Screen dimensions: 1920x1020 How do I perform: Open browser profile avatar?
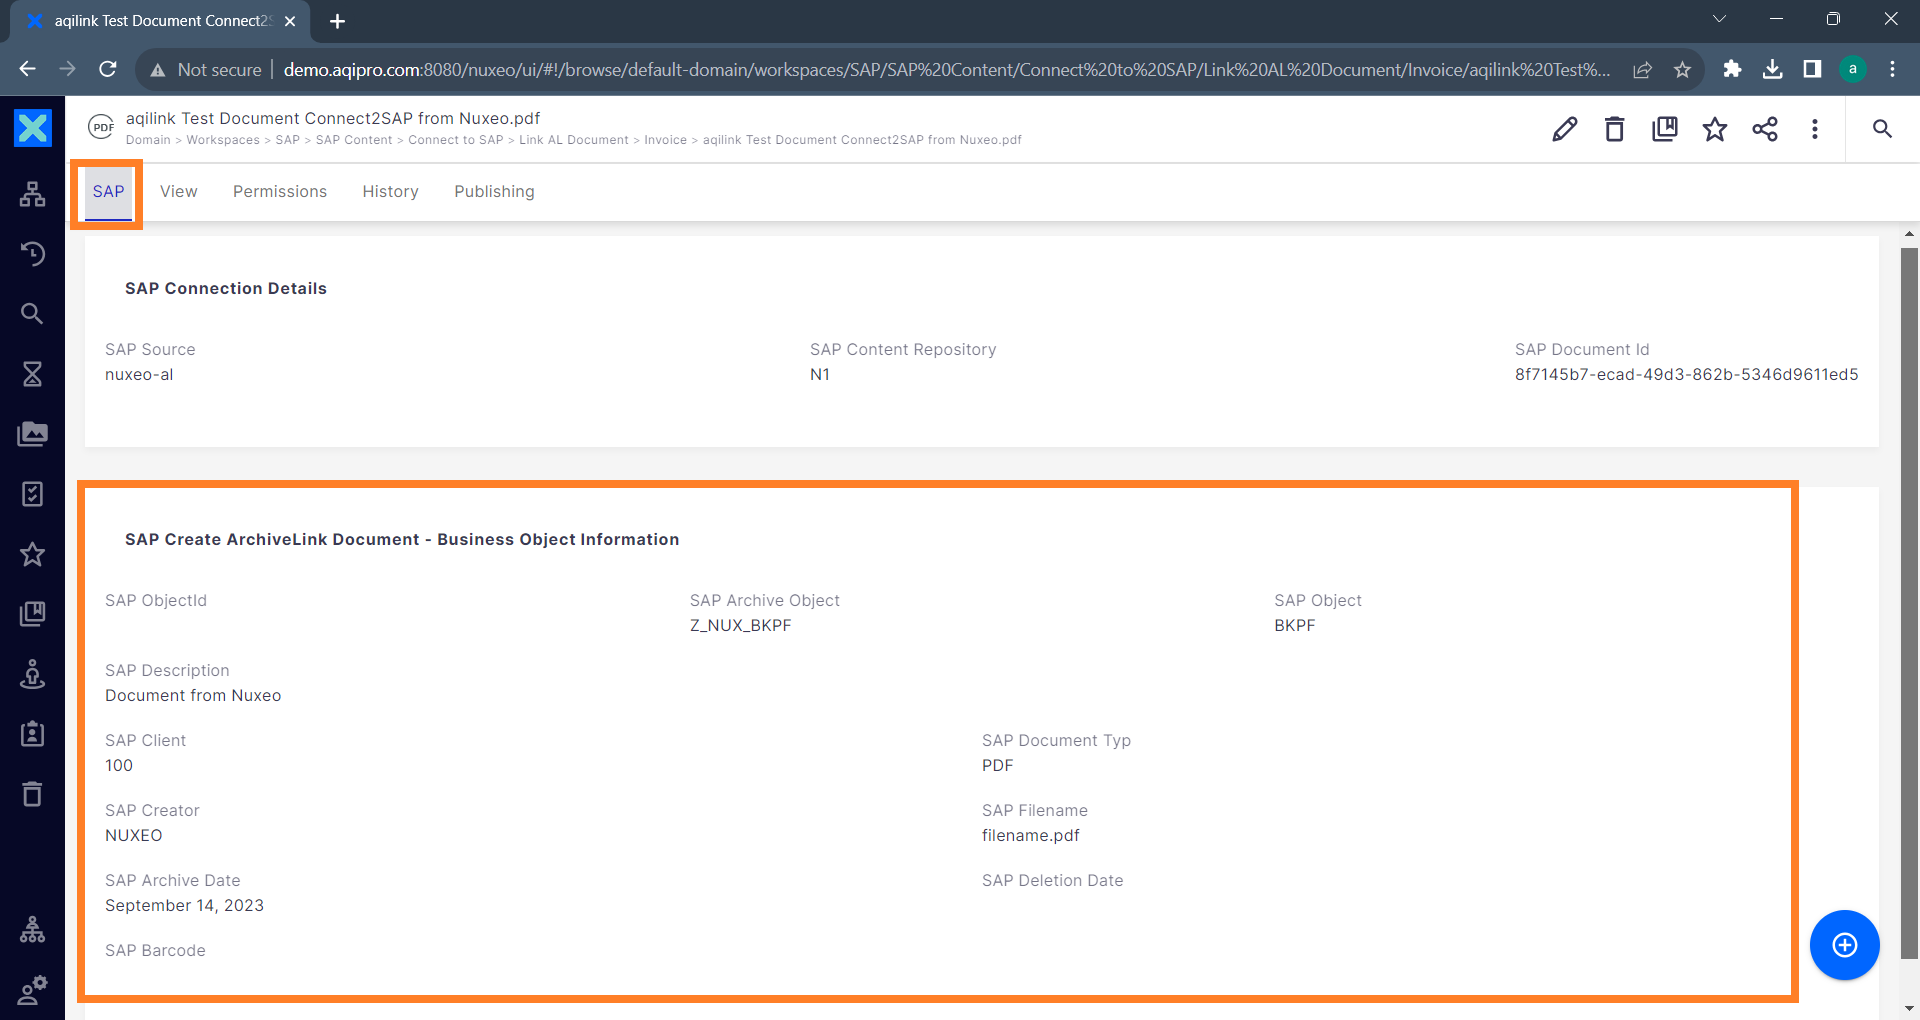coord(1853,69)
